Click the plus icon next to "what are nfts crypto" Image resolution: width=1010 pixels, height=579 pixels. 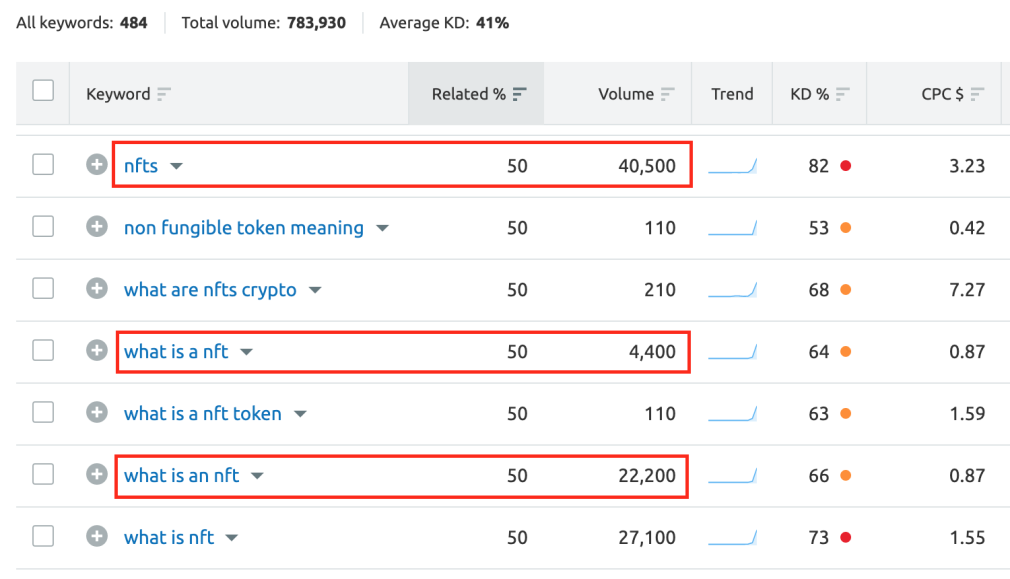point(97,289)
